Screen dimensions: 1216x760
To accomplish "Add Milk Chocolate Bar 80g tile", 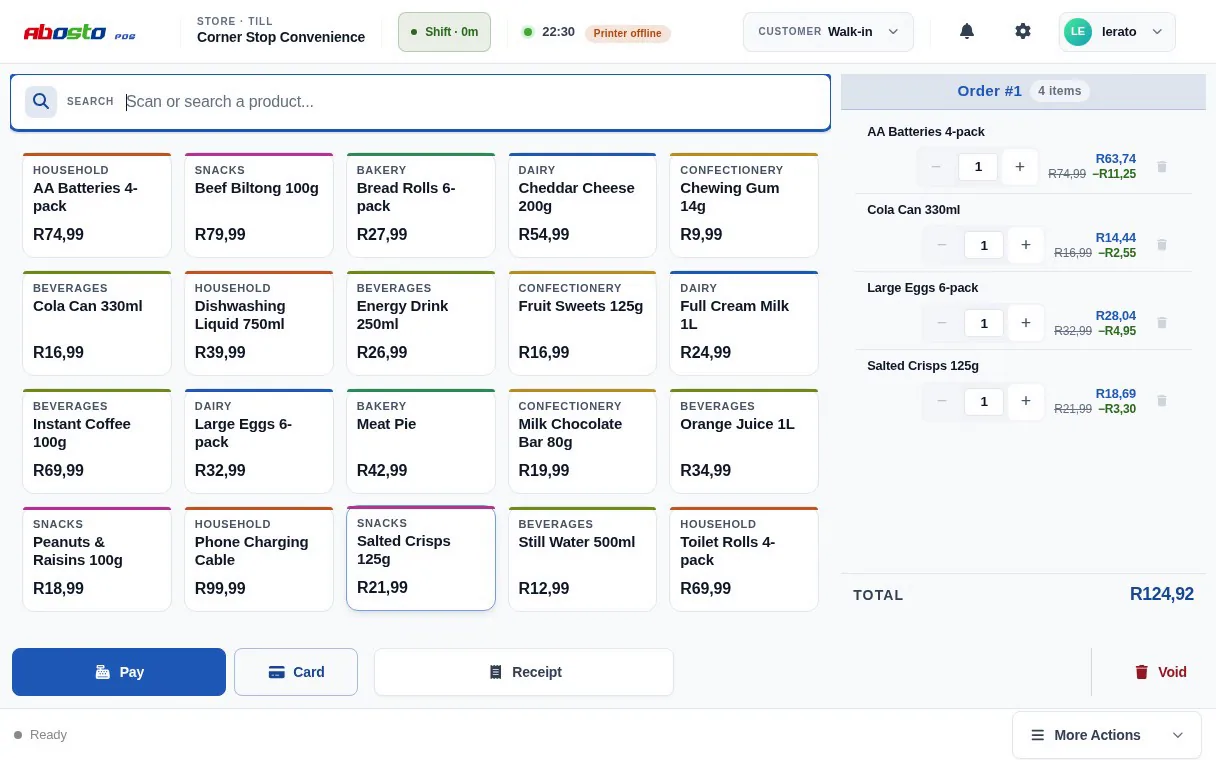I will pos(582,441).
